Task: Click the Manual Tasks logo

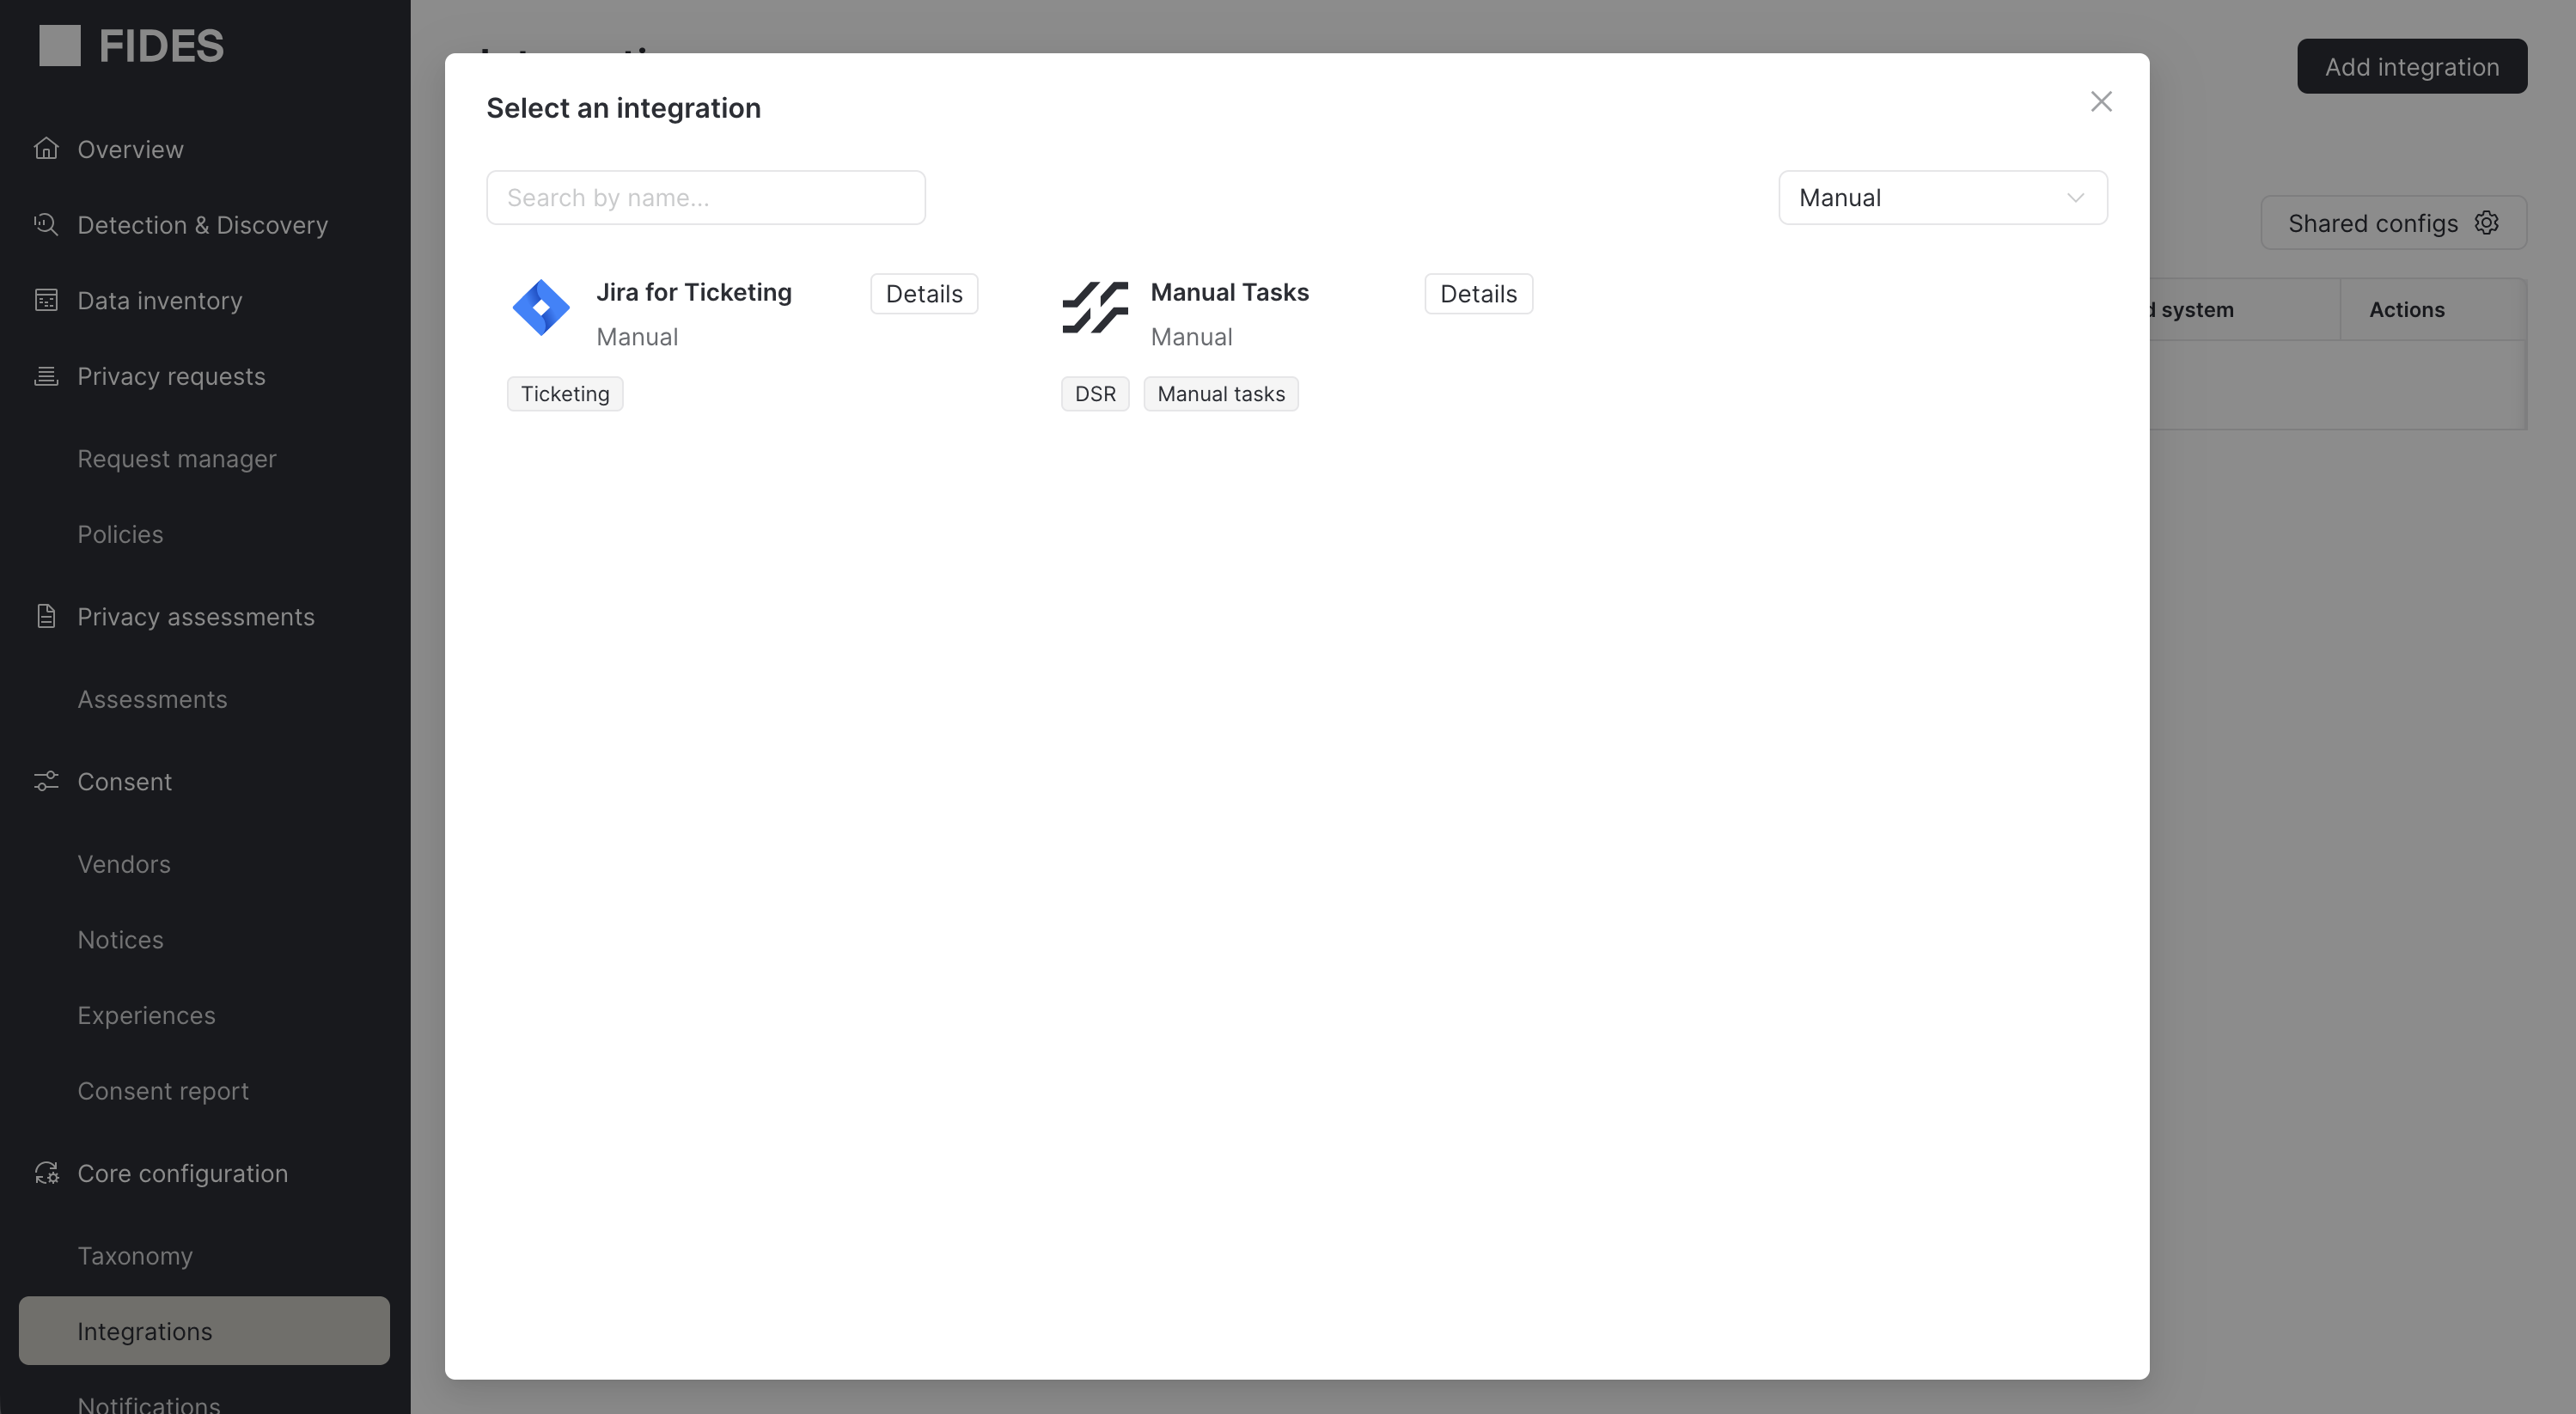Action: 1095,310
